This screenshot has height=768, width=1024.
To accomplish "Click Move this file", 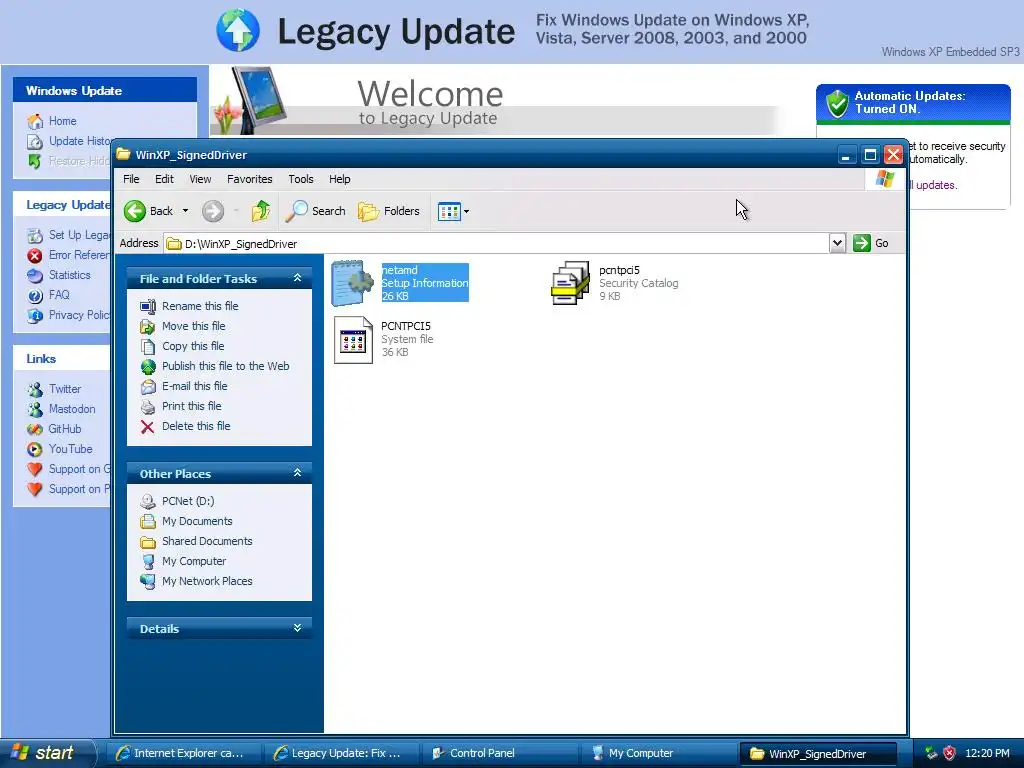I will point(193,326).
